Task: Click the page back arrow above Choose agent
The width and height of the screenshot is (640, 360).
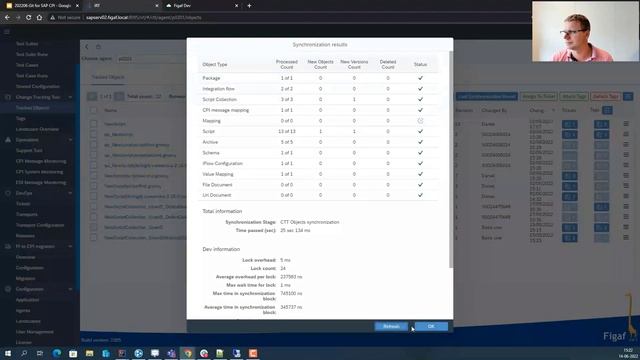Action: pos(87,47)
